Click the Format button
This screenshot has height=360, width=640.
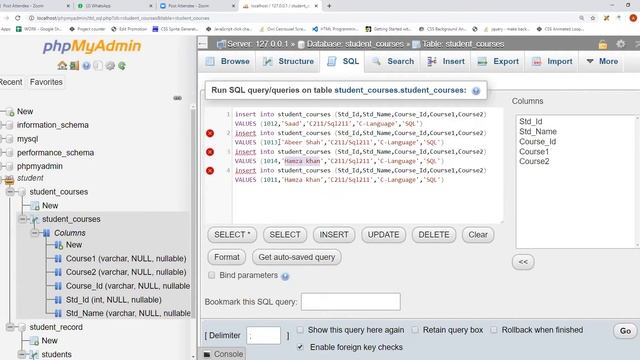[227, 257]
